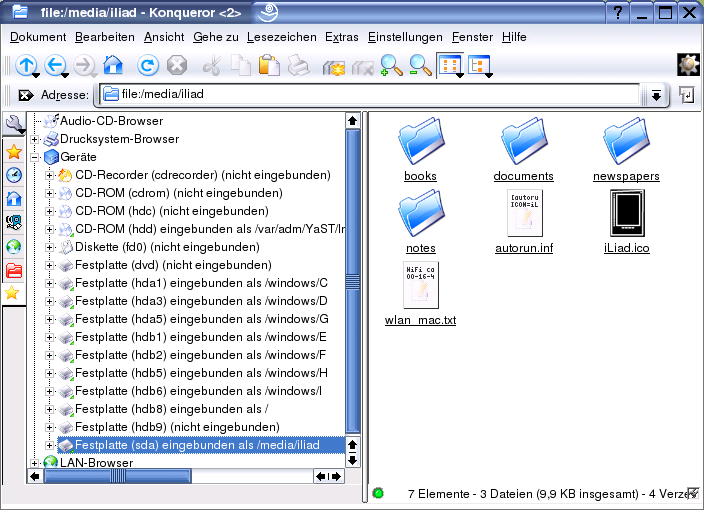Click the tree panel horizontal scrollbar thumb

click(x=118, y=476)
